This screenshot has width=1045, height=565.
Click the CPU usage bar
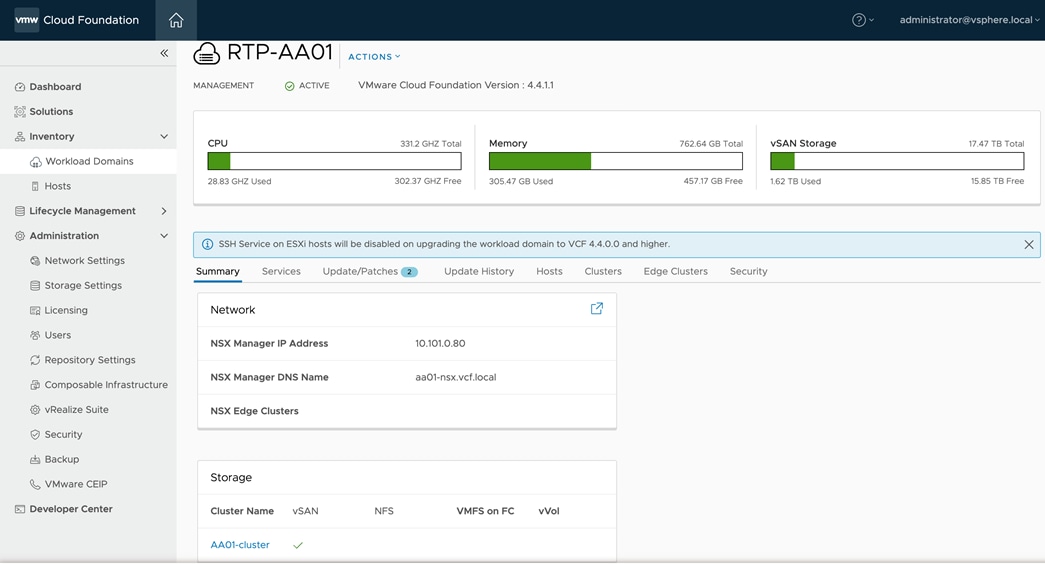(x=335, y=161)
